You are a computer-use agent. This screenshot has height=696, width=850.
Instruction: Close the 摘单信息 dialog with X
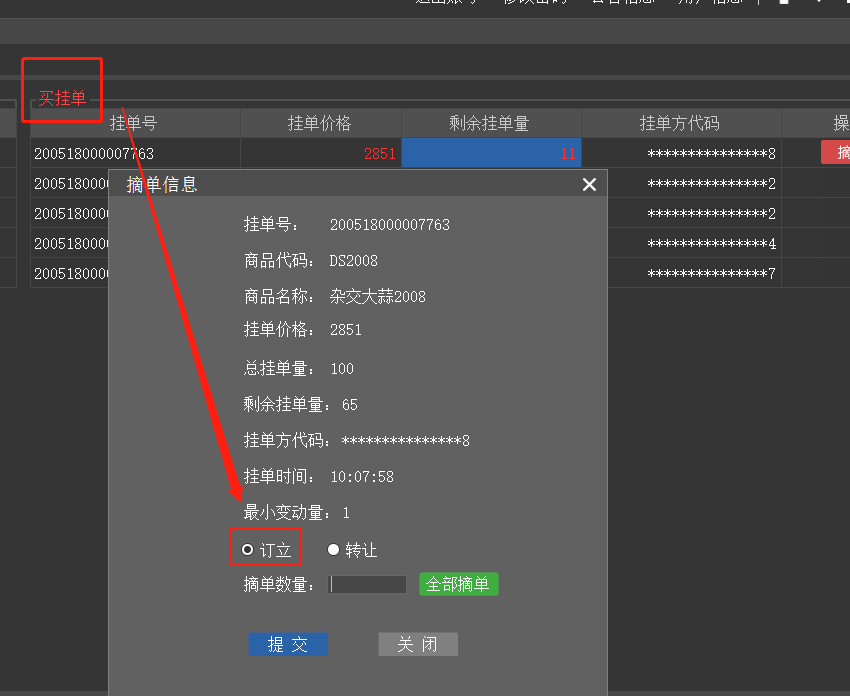[x=589, y=184]
